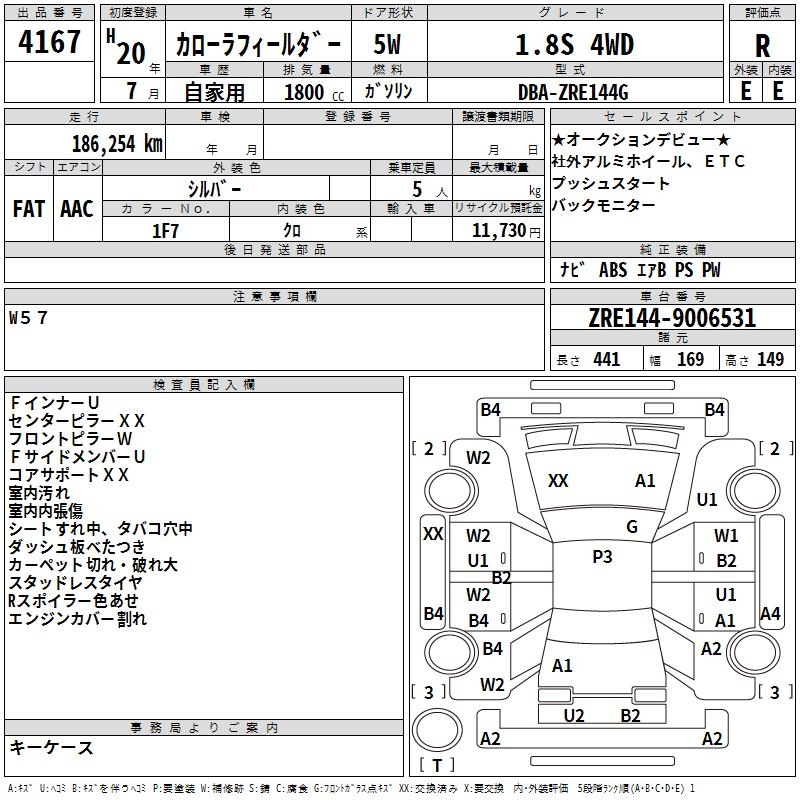The image size is (800, 800).
Task: Select the note 室内汚れ
Action: (x=39, y=493)
